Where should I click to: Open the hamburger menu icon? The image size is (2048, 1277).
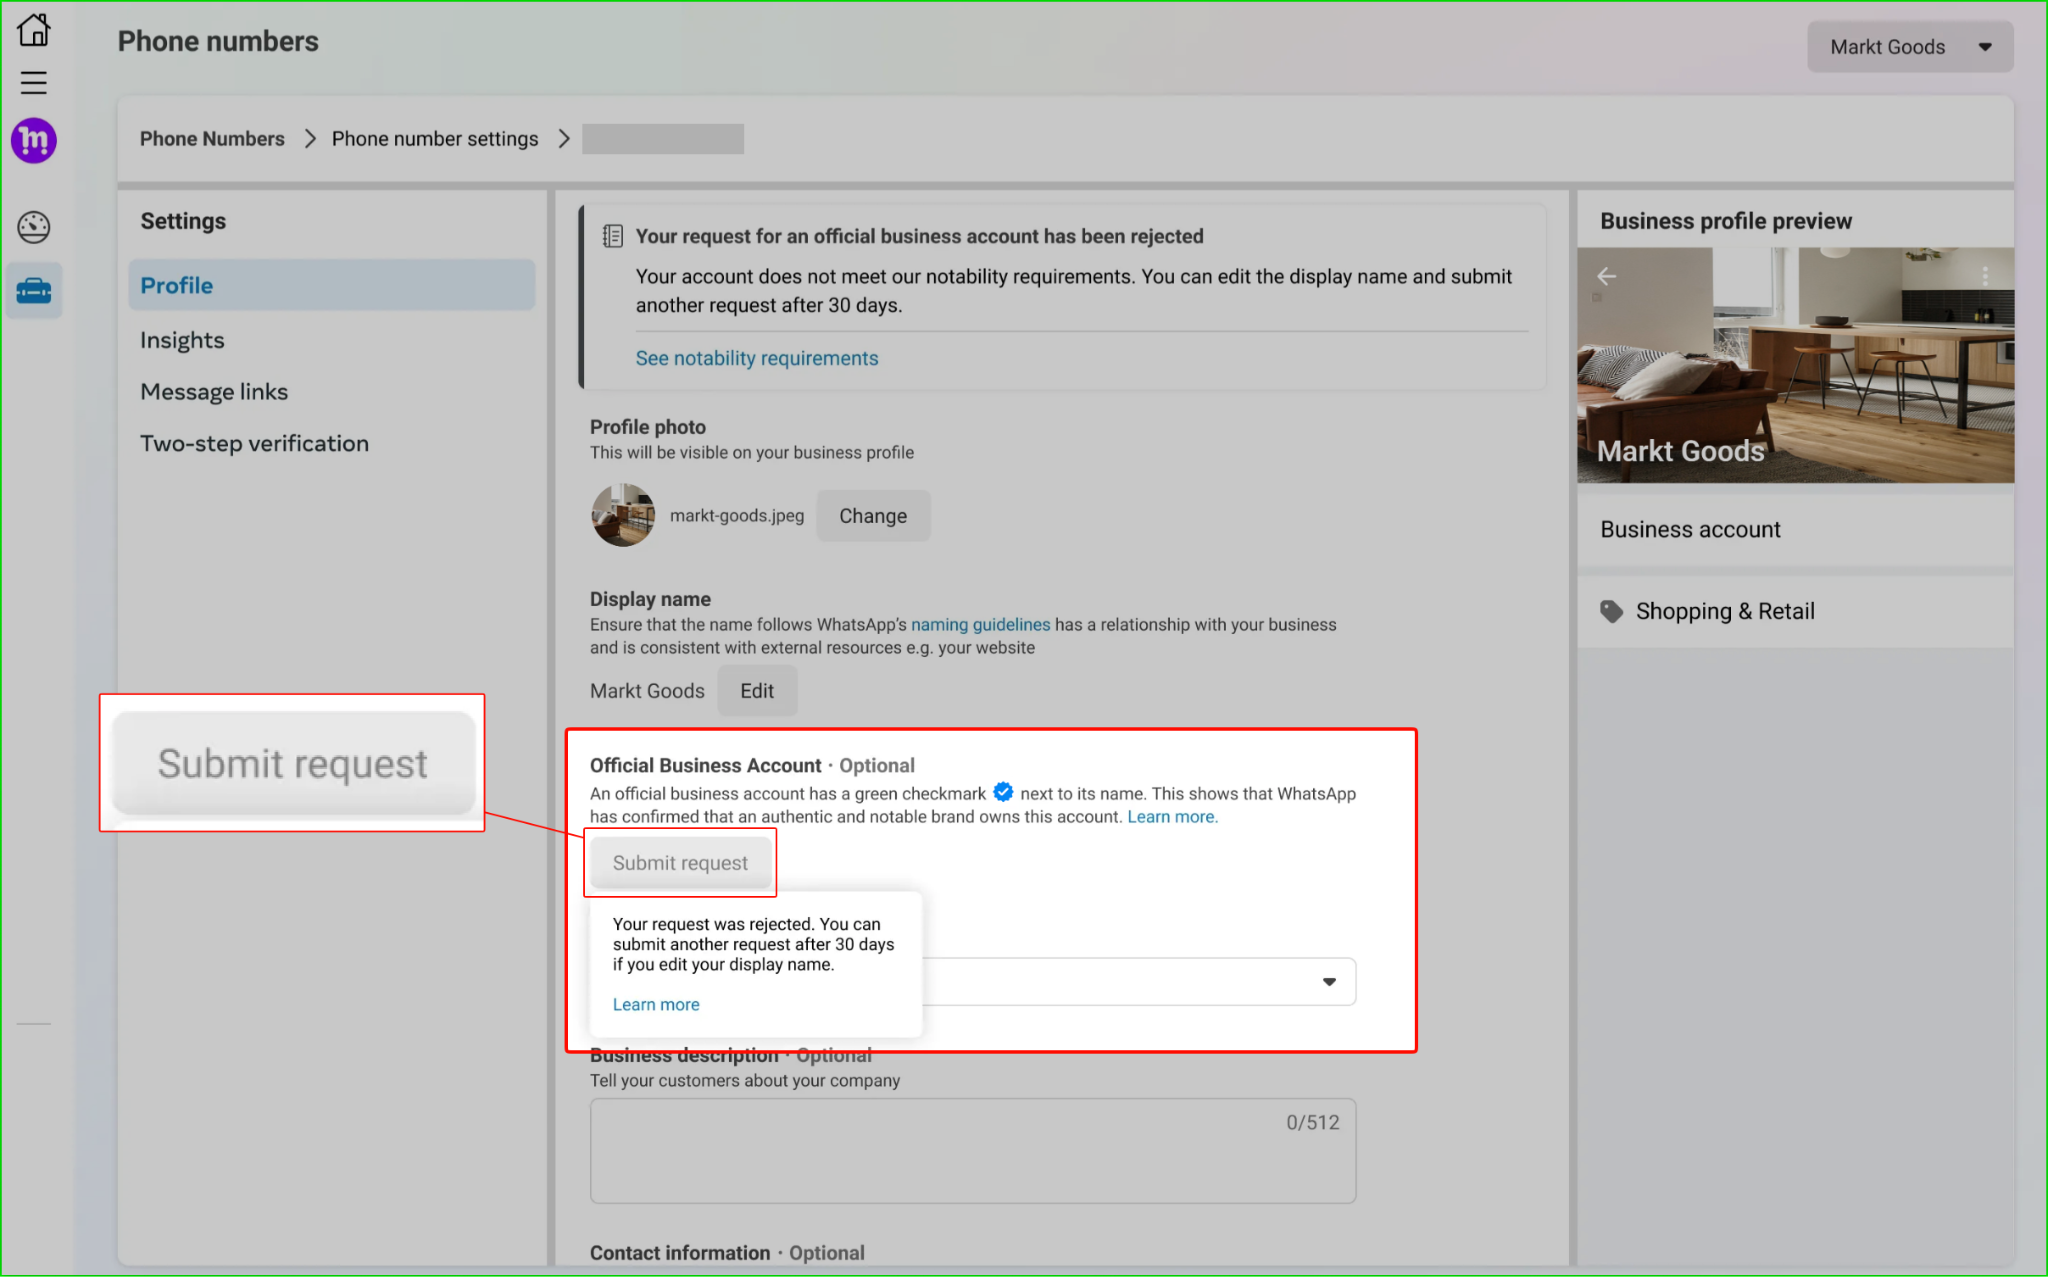point(33,82)
